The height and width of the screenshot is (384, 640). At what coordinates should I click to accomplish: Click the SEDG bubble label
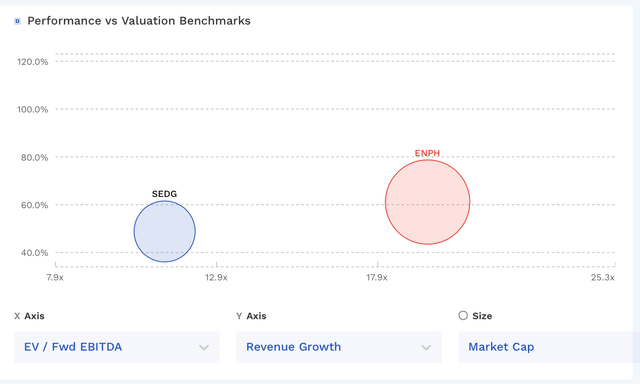(164, 194)
